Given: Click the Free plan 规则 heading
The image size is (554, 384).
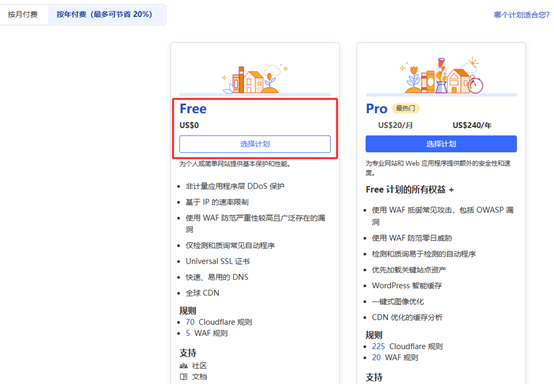Looking at the screenshot, I should click(x=188, y=311).
